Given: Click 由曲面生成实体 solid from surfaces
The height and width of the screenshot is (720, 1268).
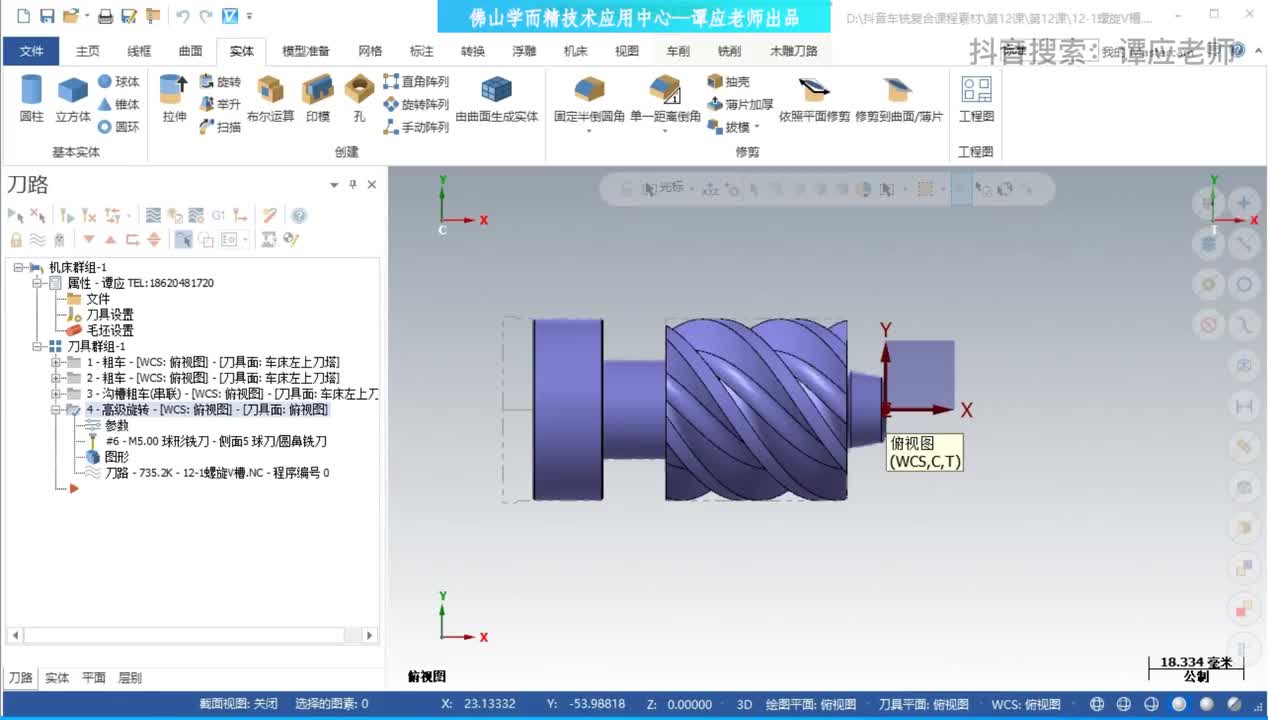Looking at the screenshot, I should coord(497,99).
